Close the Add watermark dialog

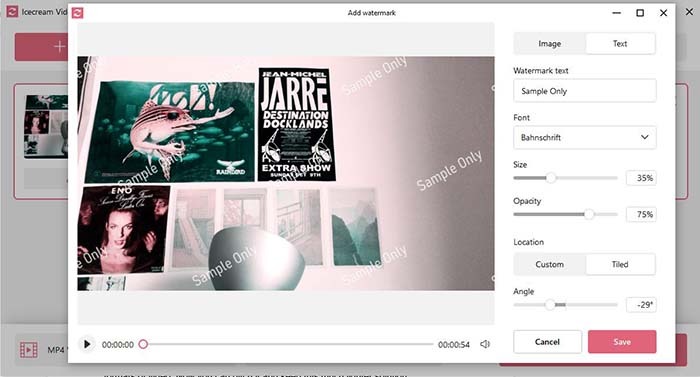click(x=664, y=13)
